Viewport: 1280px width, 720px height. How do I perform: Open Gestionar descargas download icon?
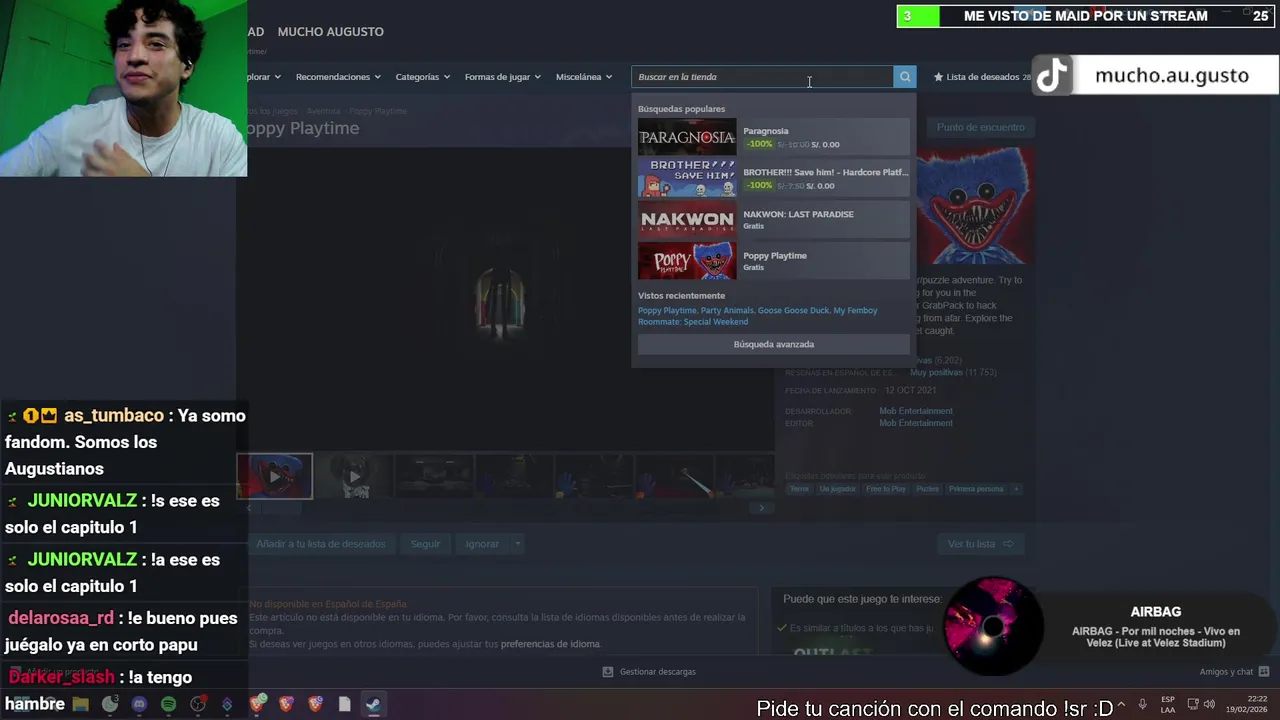608,672
